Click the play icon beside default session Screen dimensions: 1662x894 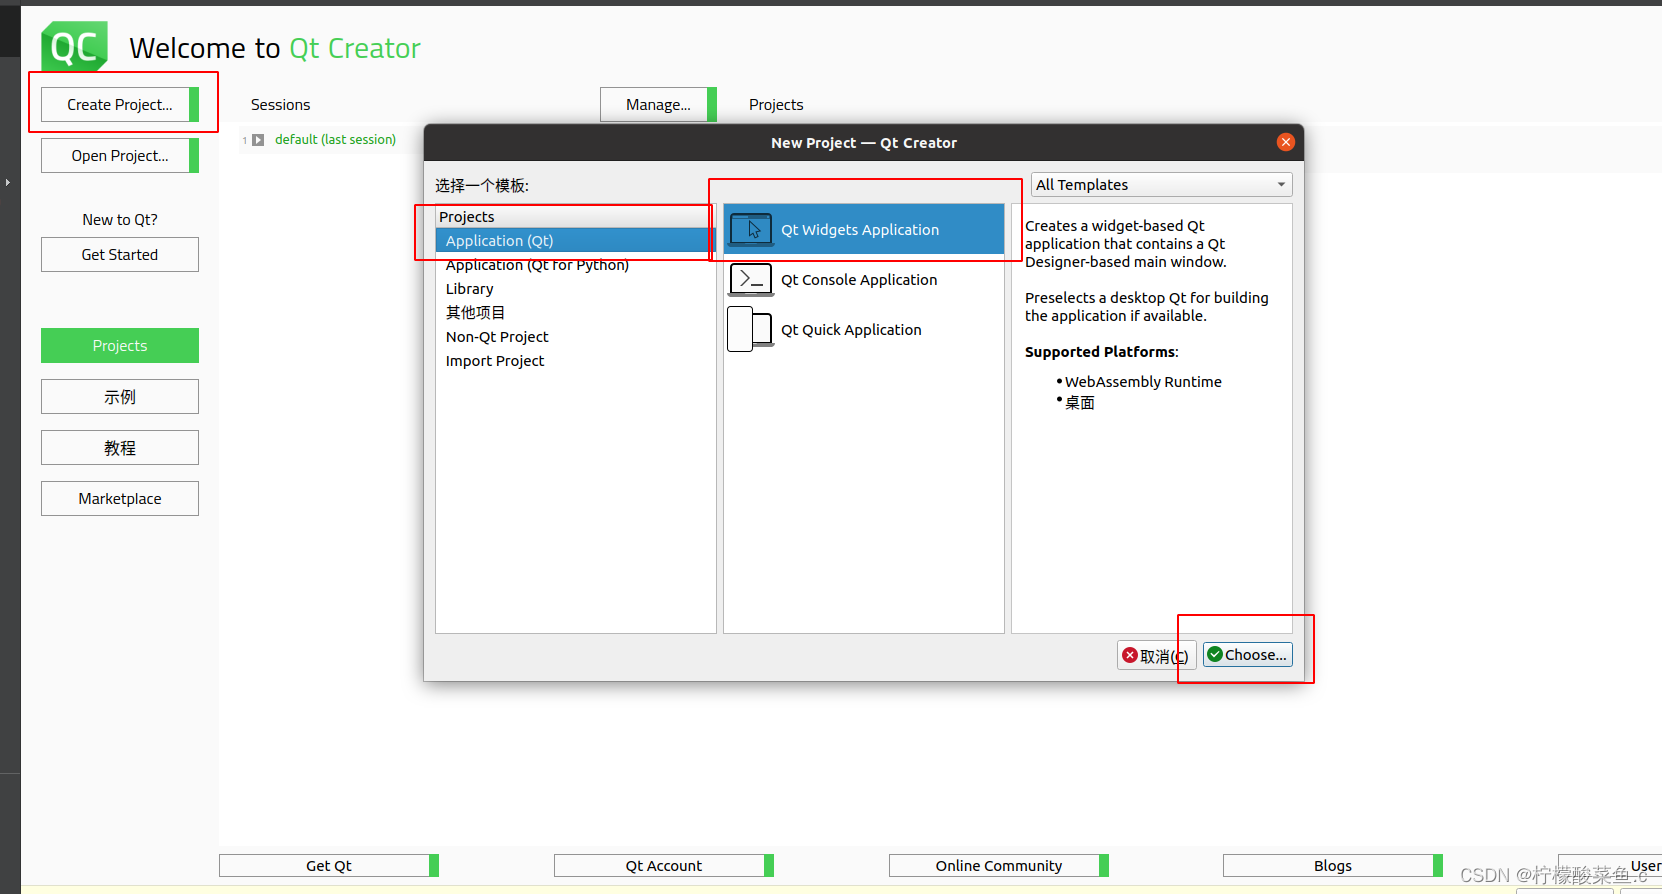[258, 140]
